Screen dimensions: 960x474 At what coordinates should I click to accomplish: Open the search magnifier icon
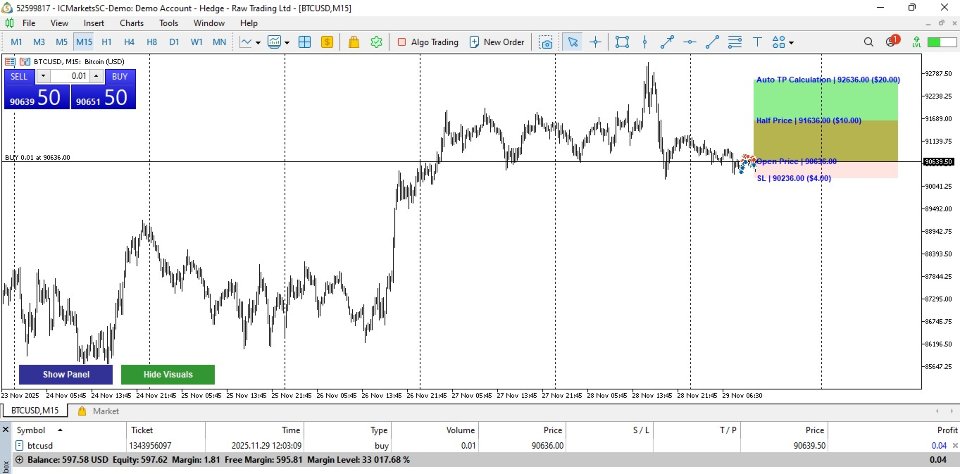[x=868, y=42]
